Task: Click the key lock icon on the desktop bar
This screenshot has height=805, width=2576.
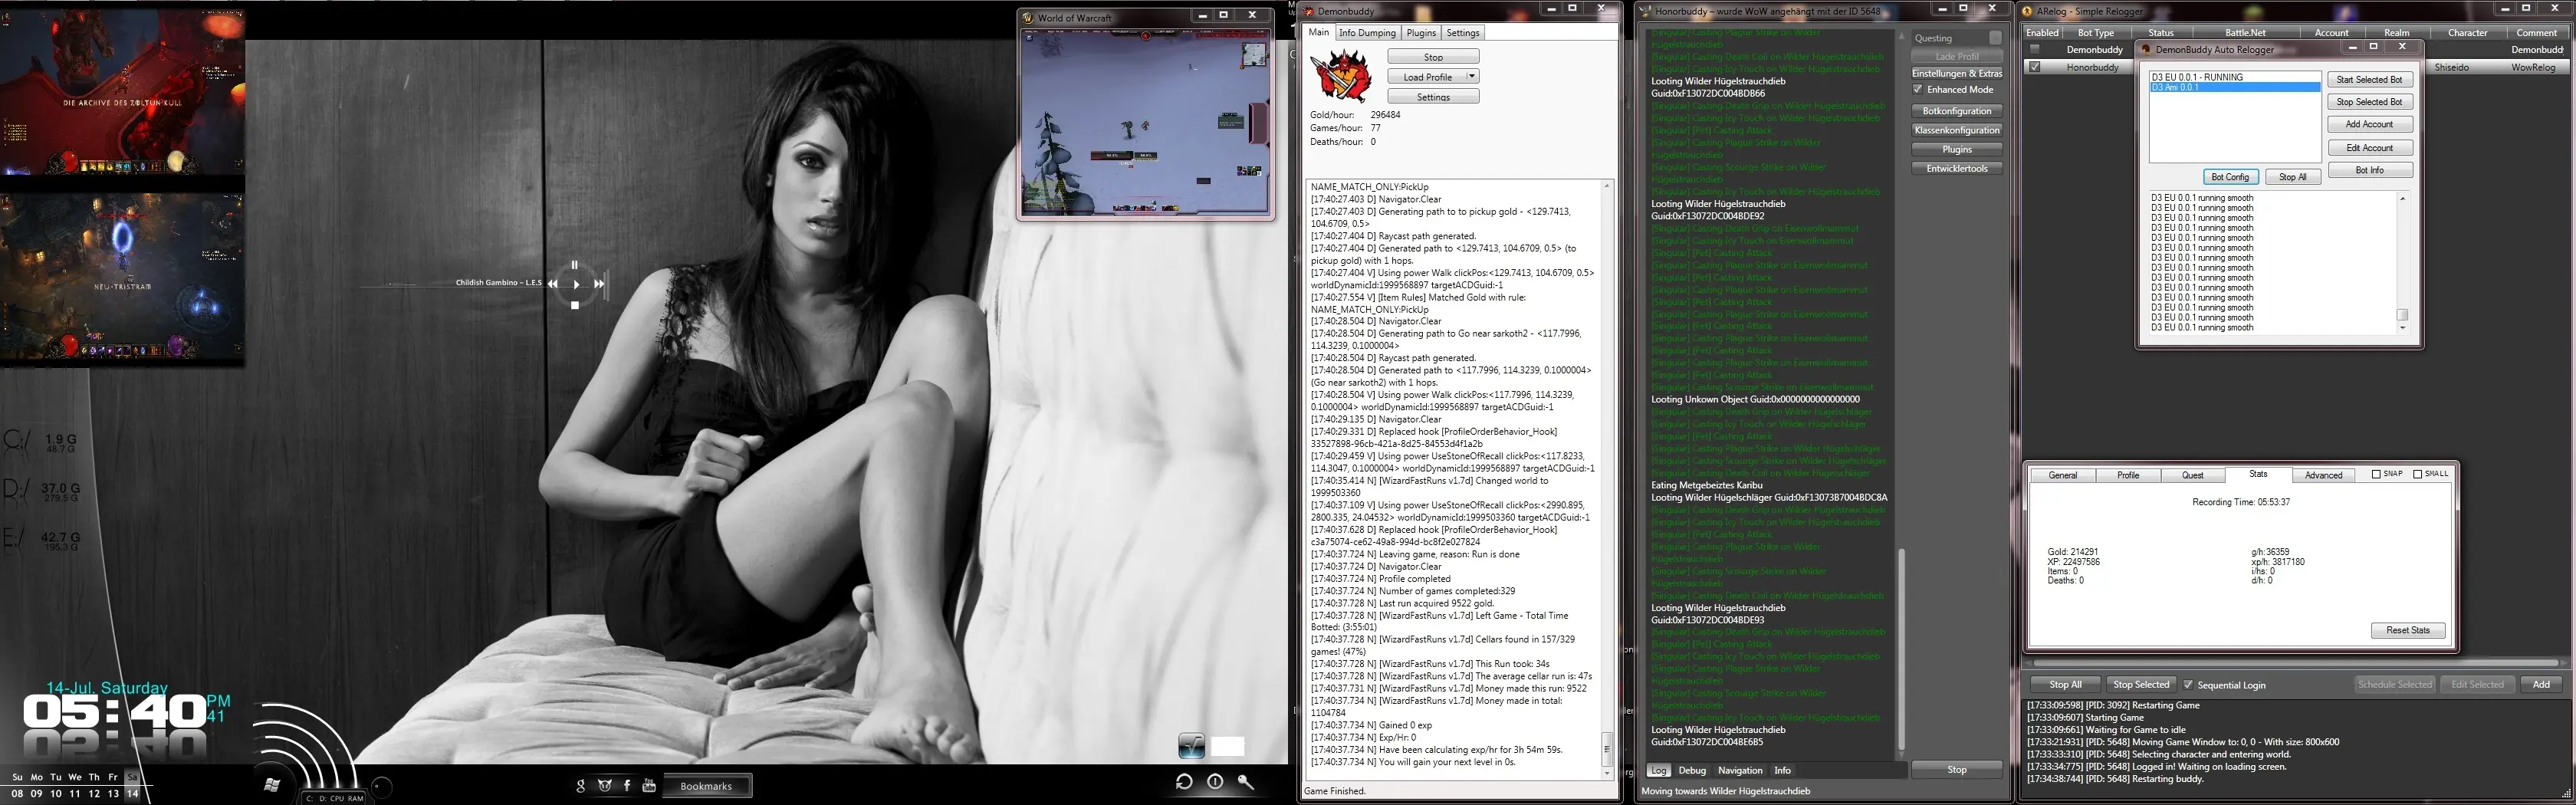Action: point(1246,782)
